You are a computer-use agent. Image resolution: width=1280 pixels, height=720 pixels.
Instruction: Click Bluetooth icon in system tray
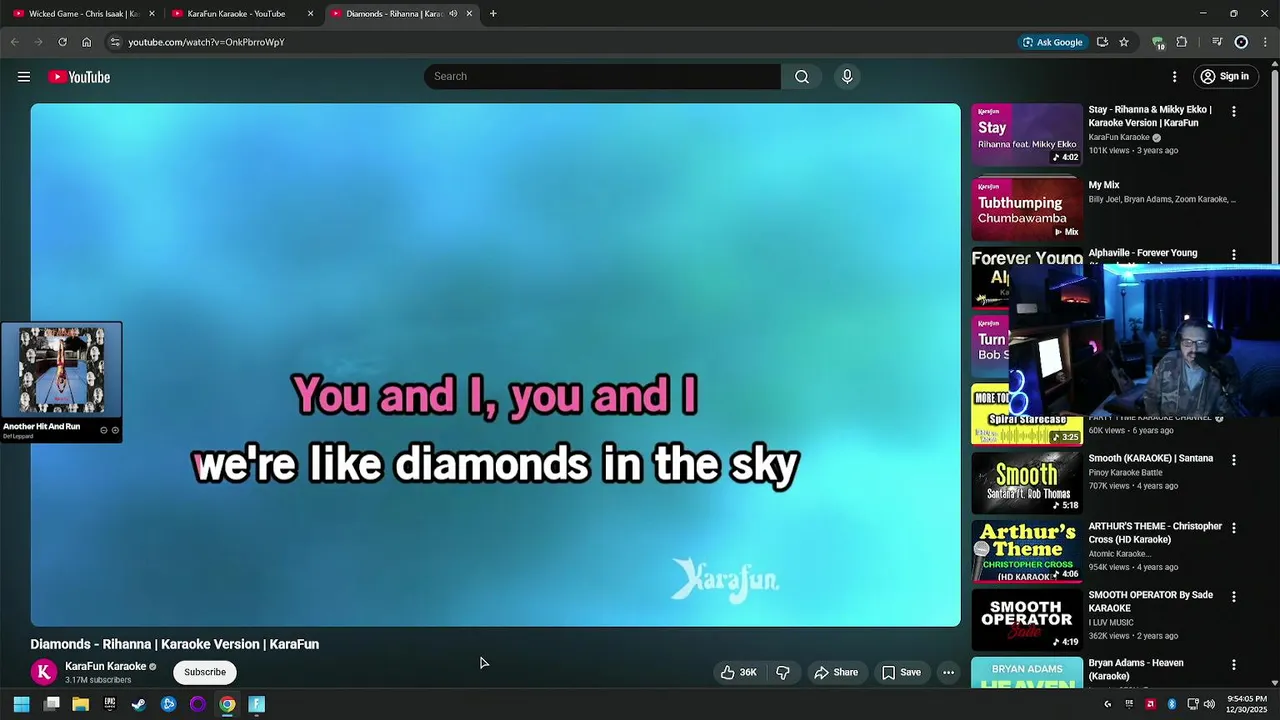(1171, 704)
